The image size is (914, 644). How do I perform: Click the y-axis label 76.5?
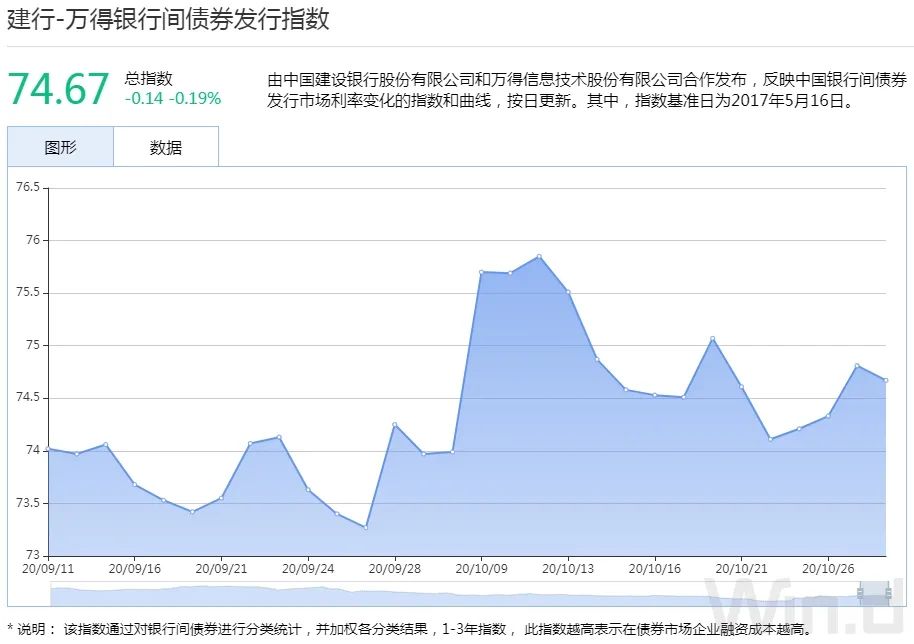click(28, 187)
